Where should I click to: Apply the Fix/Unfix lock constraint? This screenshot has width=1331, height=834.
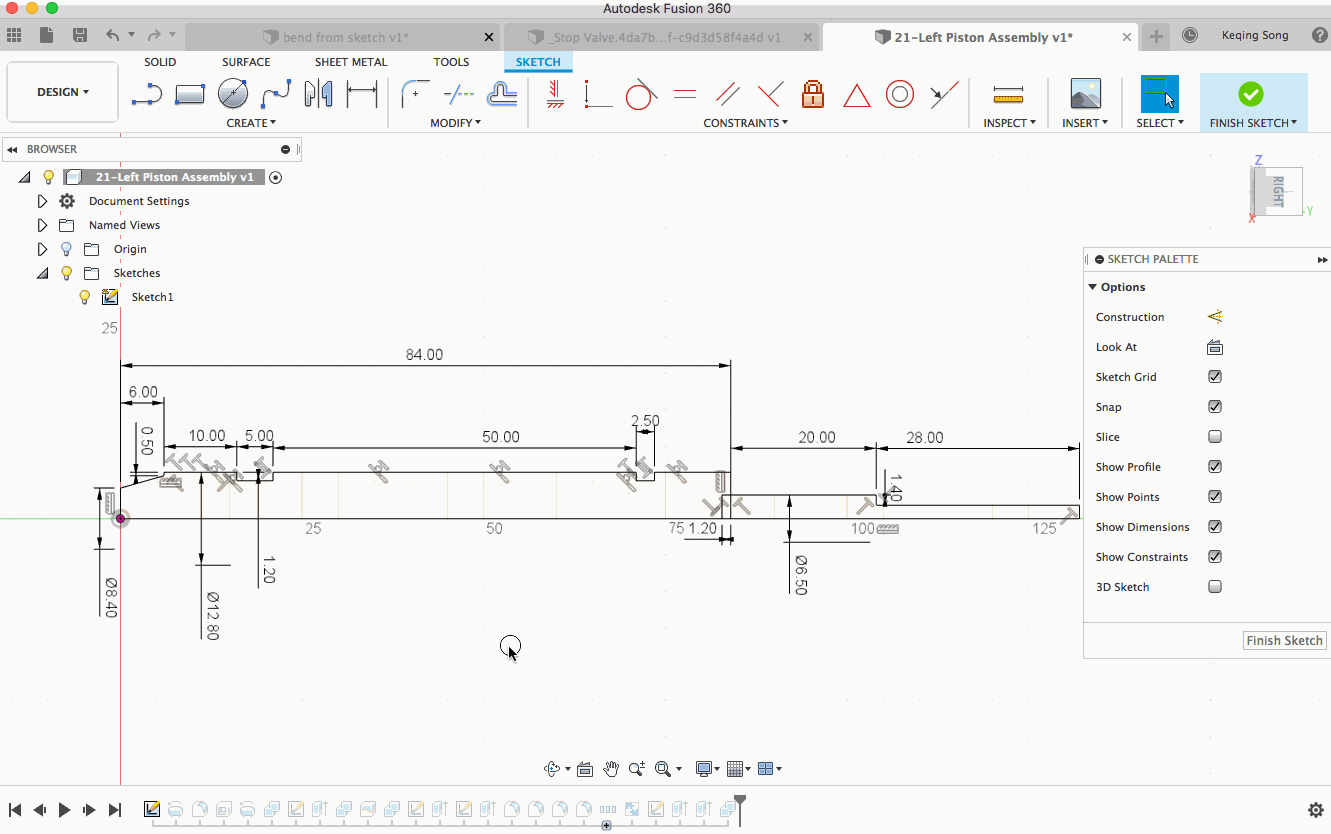(813, 95)
